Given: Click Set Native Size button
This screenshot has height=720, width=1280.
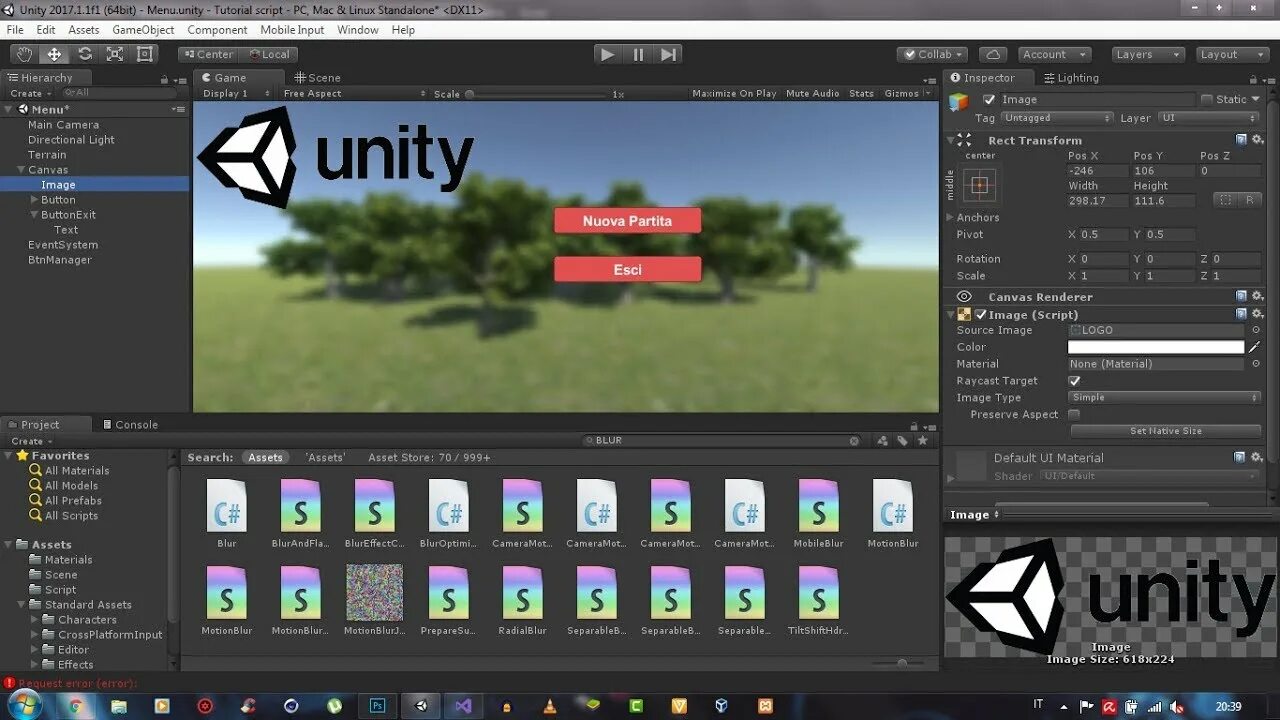Looking at the screenshot, I should 1165,431.
